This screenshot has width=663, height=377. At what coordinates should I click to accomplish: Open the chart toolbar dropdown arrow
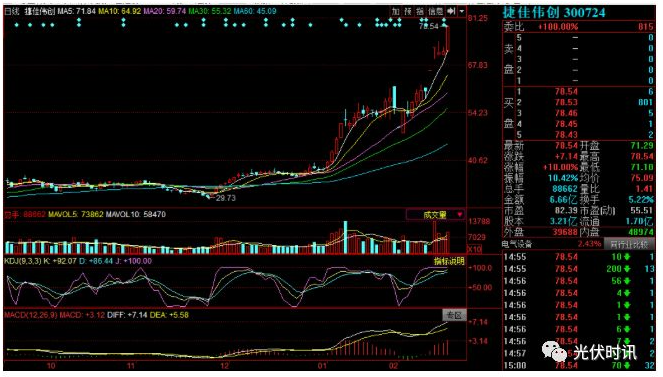pyautogui.click(x=461, y=11)
